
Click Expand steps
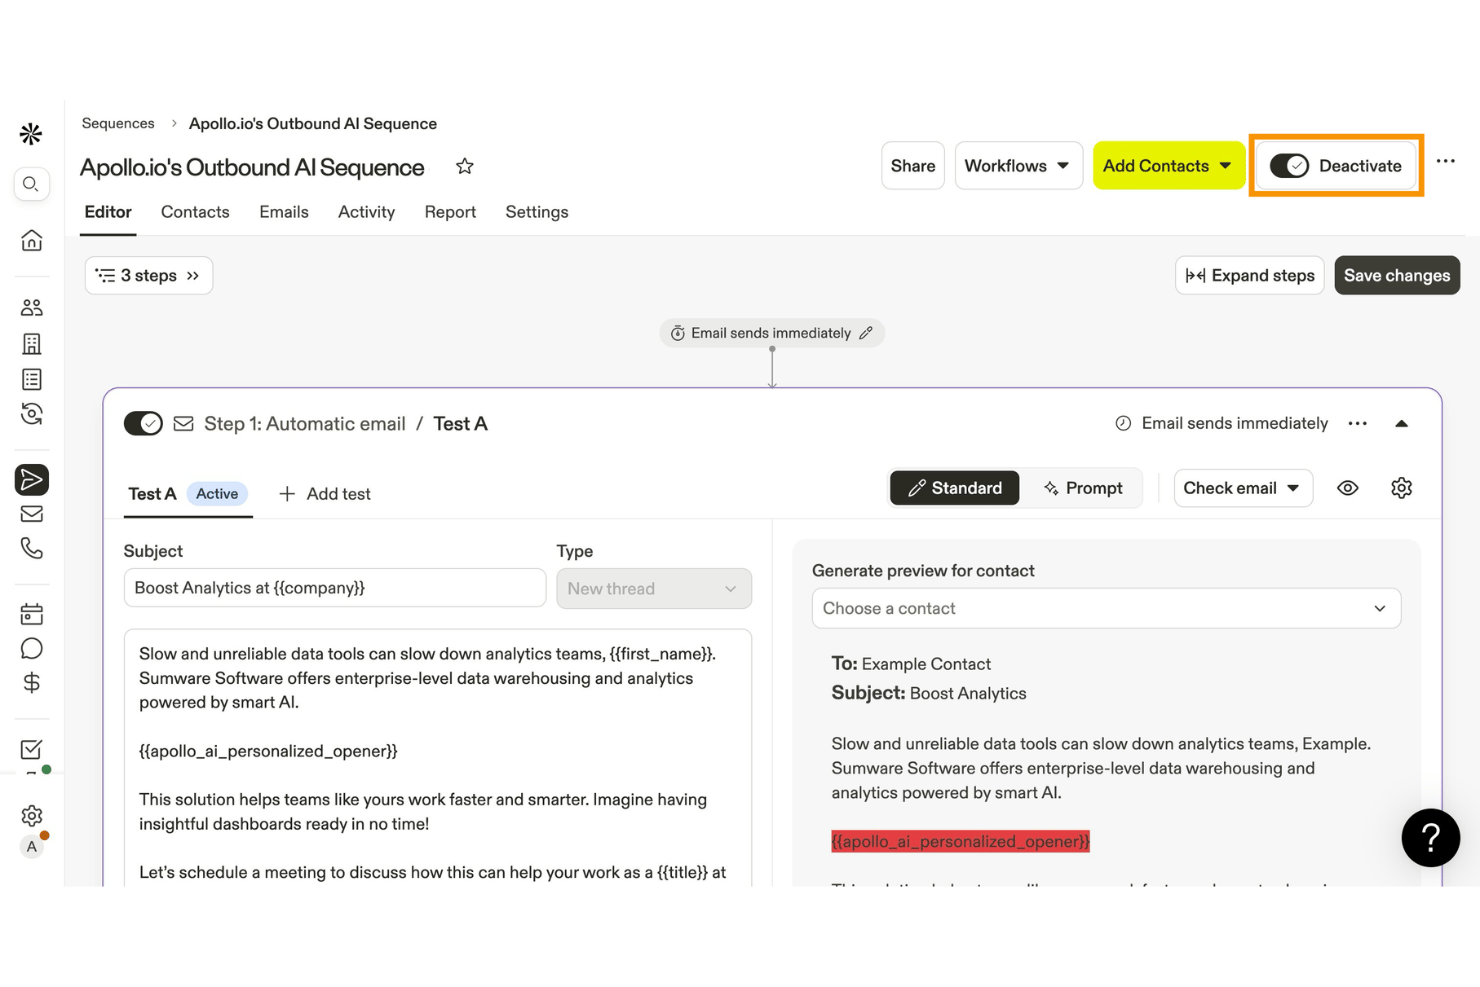pyautogui.click(x=1250, y=276)
